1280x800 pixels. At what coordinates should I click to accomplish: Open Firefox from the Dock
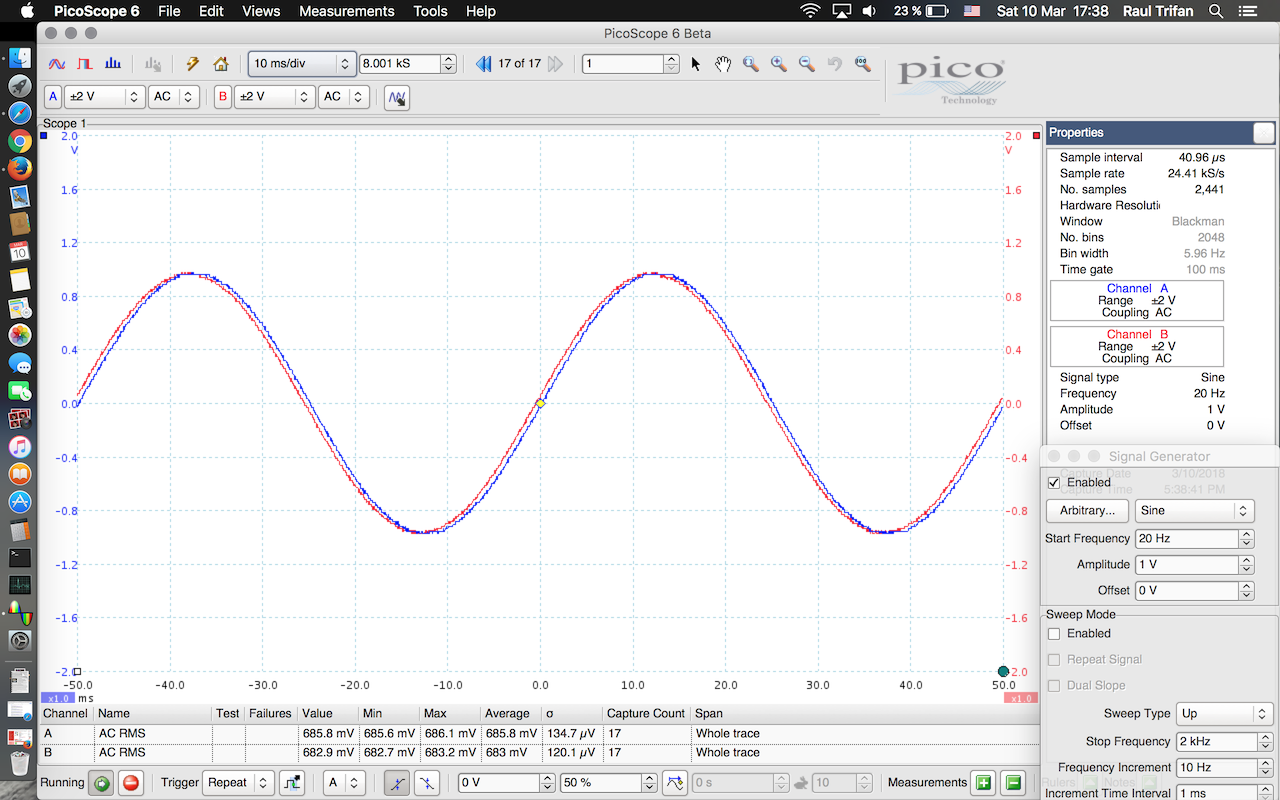click(x=20, y=168)
